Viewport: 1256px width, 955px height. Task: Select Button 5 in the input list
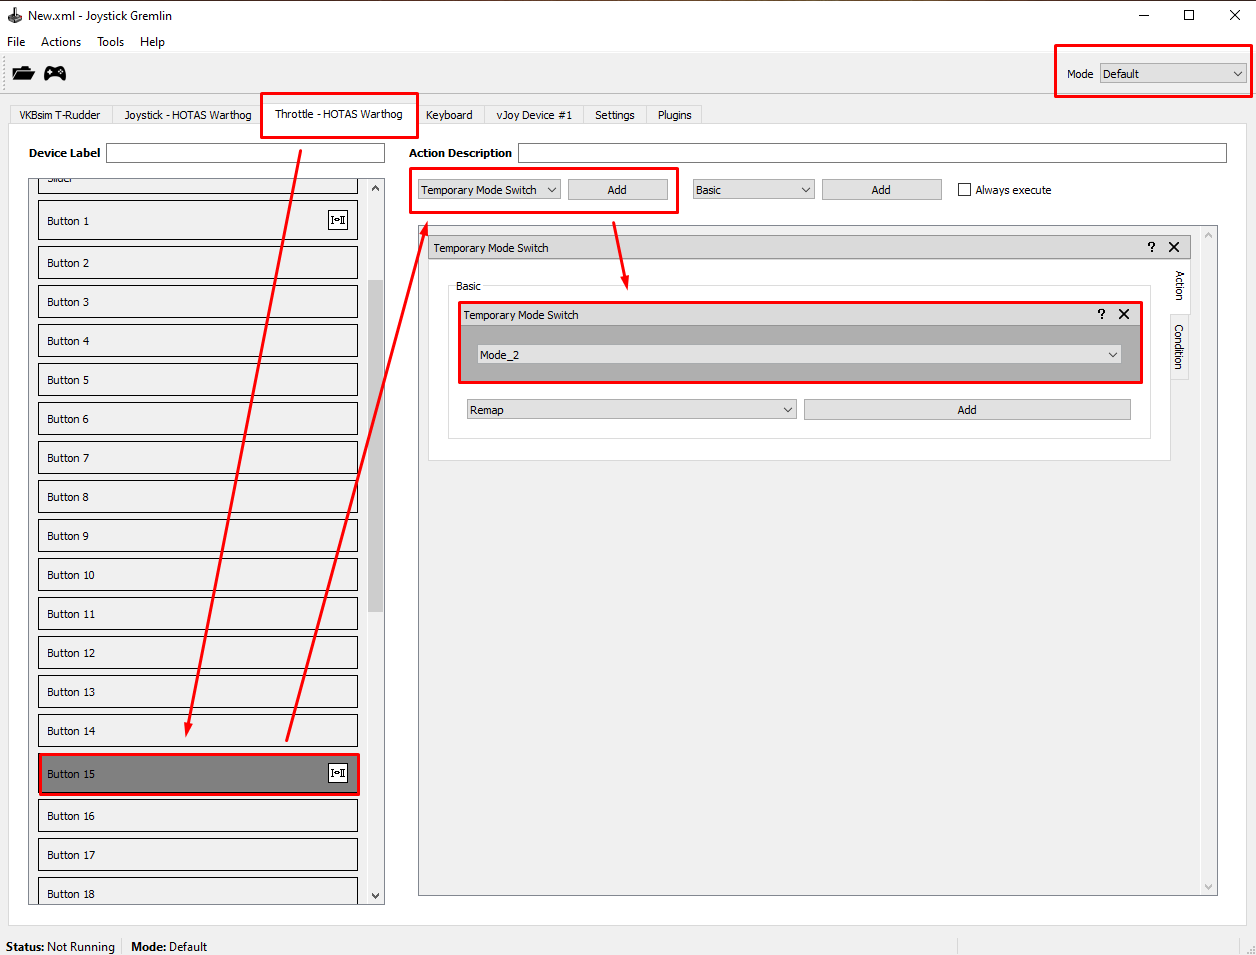[x=198, y=380]
